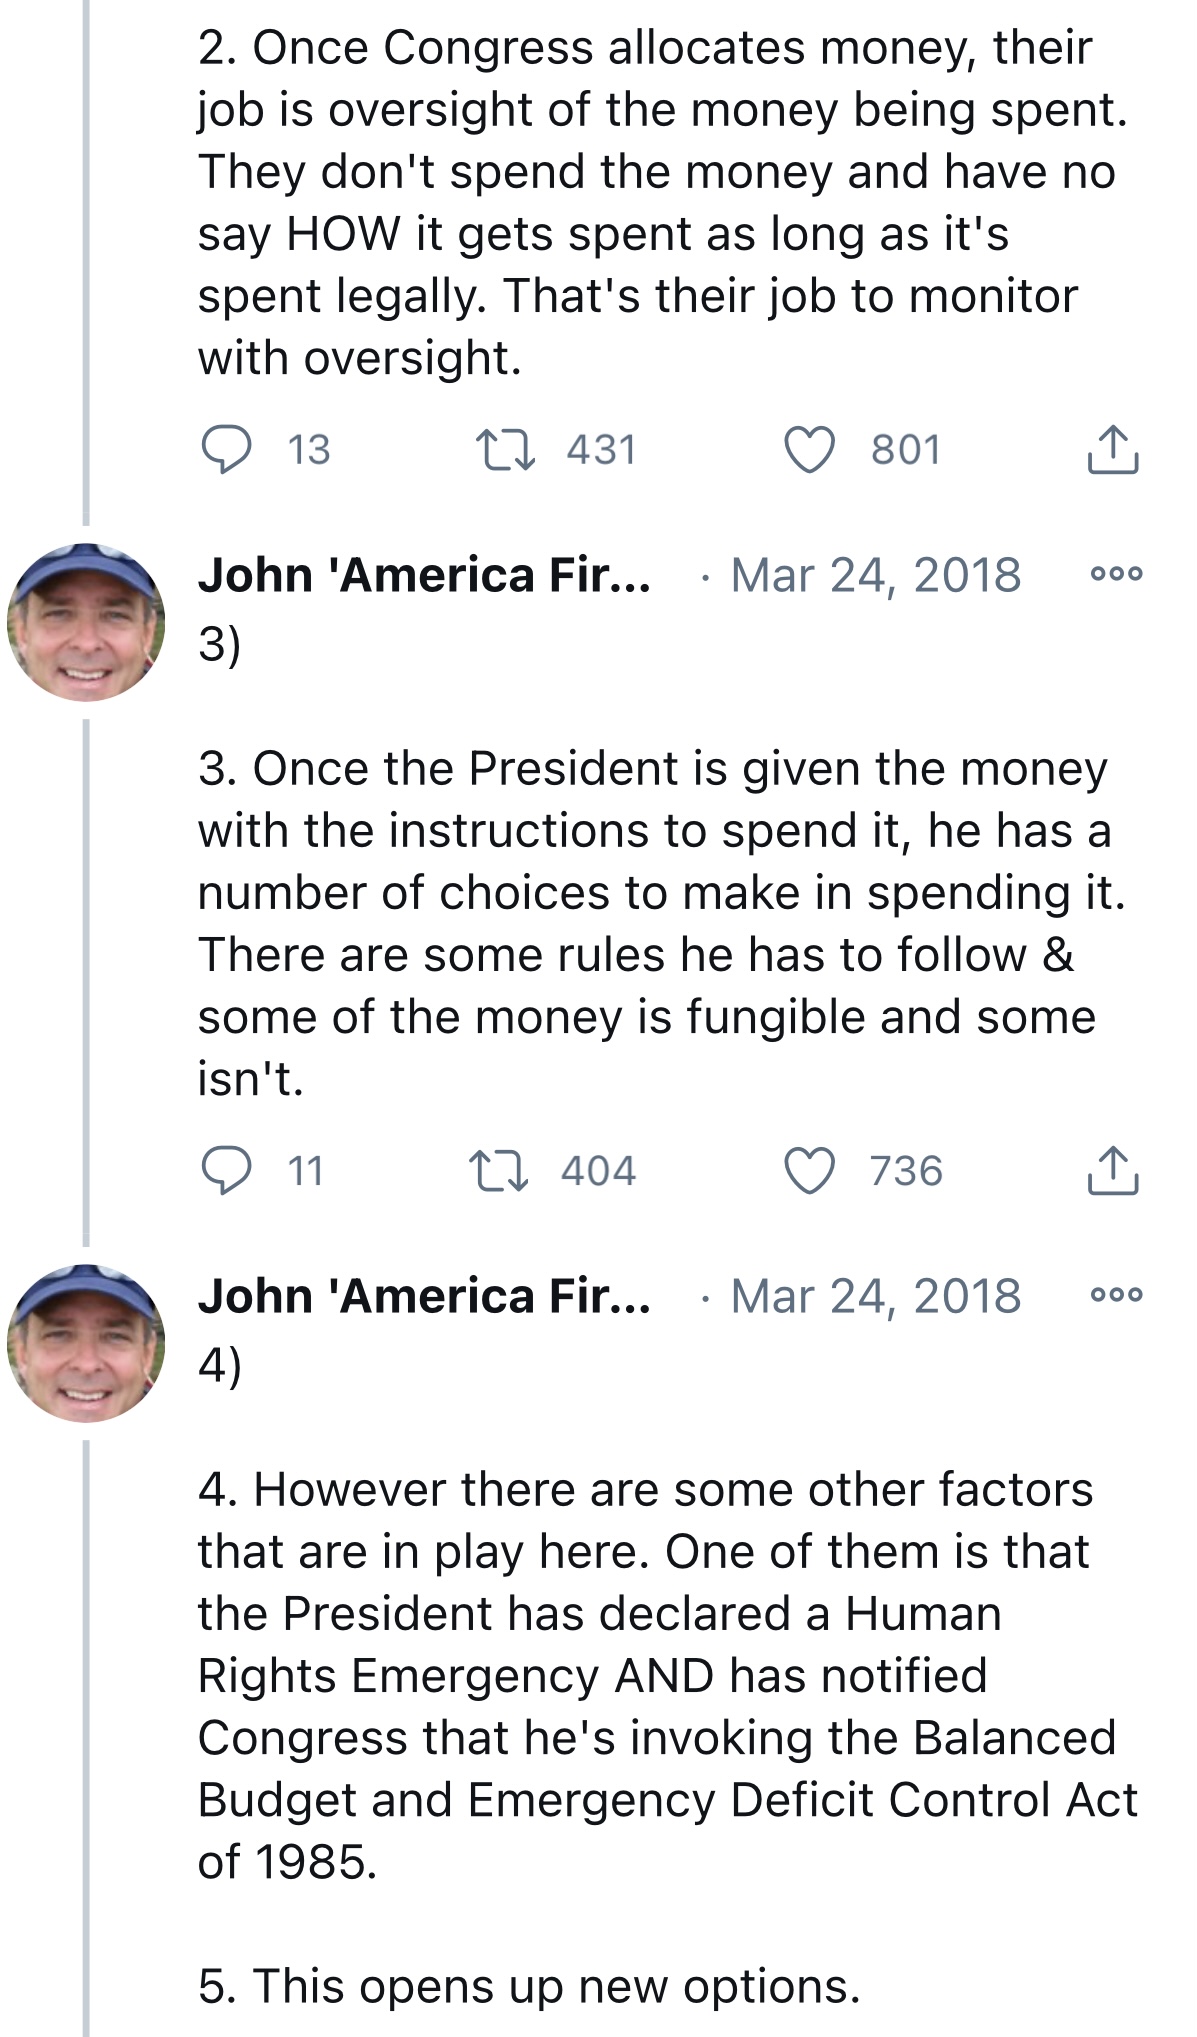This screenshot has height=2037, width=1197.
Task: Open profile picture beside tweet 3)
Action: point(86,621)
